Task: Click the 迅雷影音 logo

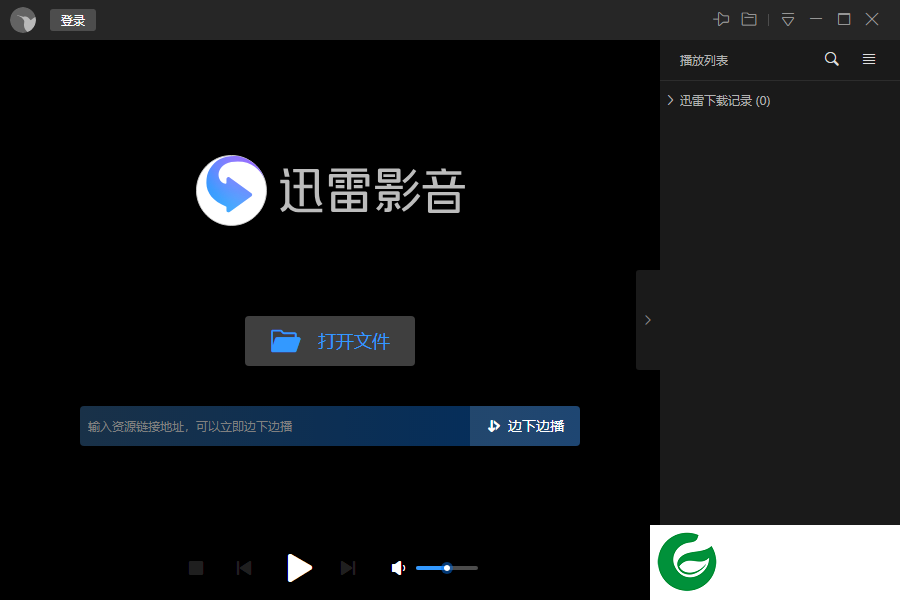Action: tap(330, 191)
